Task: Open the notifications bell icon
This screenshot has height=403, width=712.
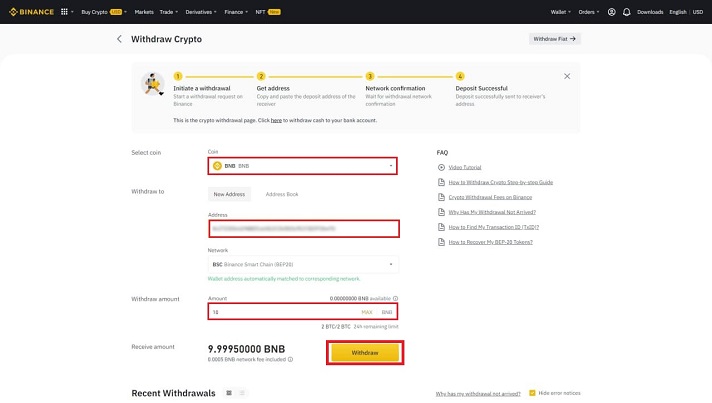Action: 627,12
